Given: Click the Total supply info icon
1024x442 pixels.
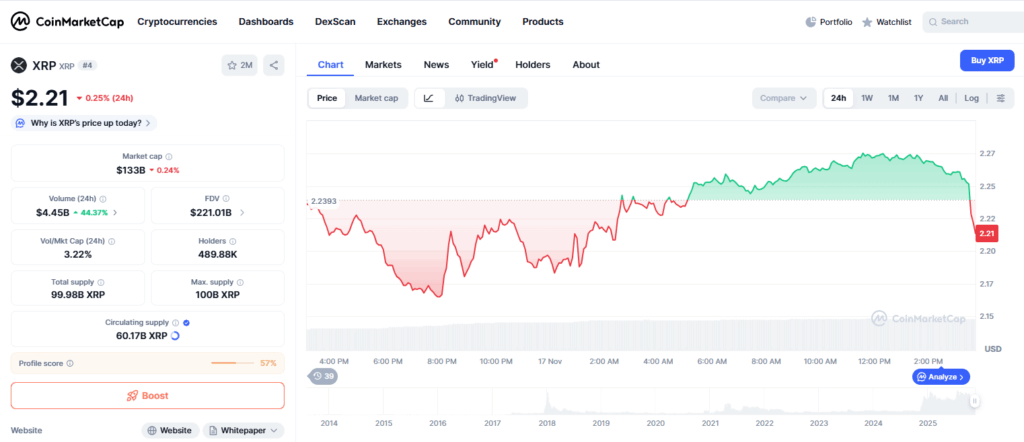Looking at the screenshot, I should (101, 283).
